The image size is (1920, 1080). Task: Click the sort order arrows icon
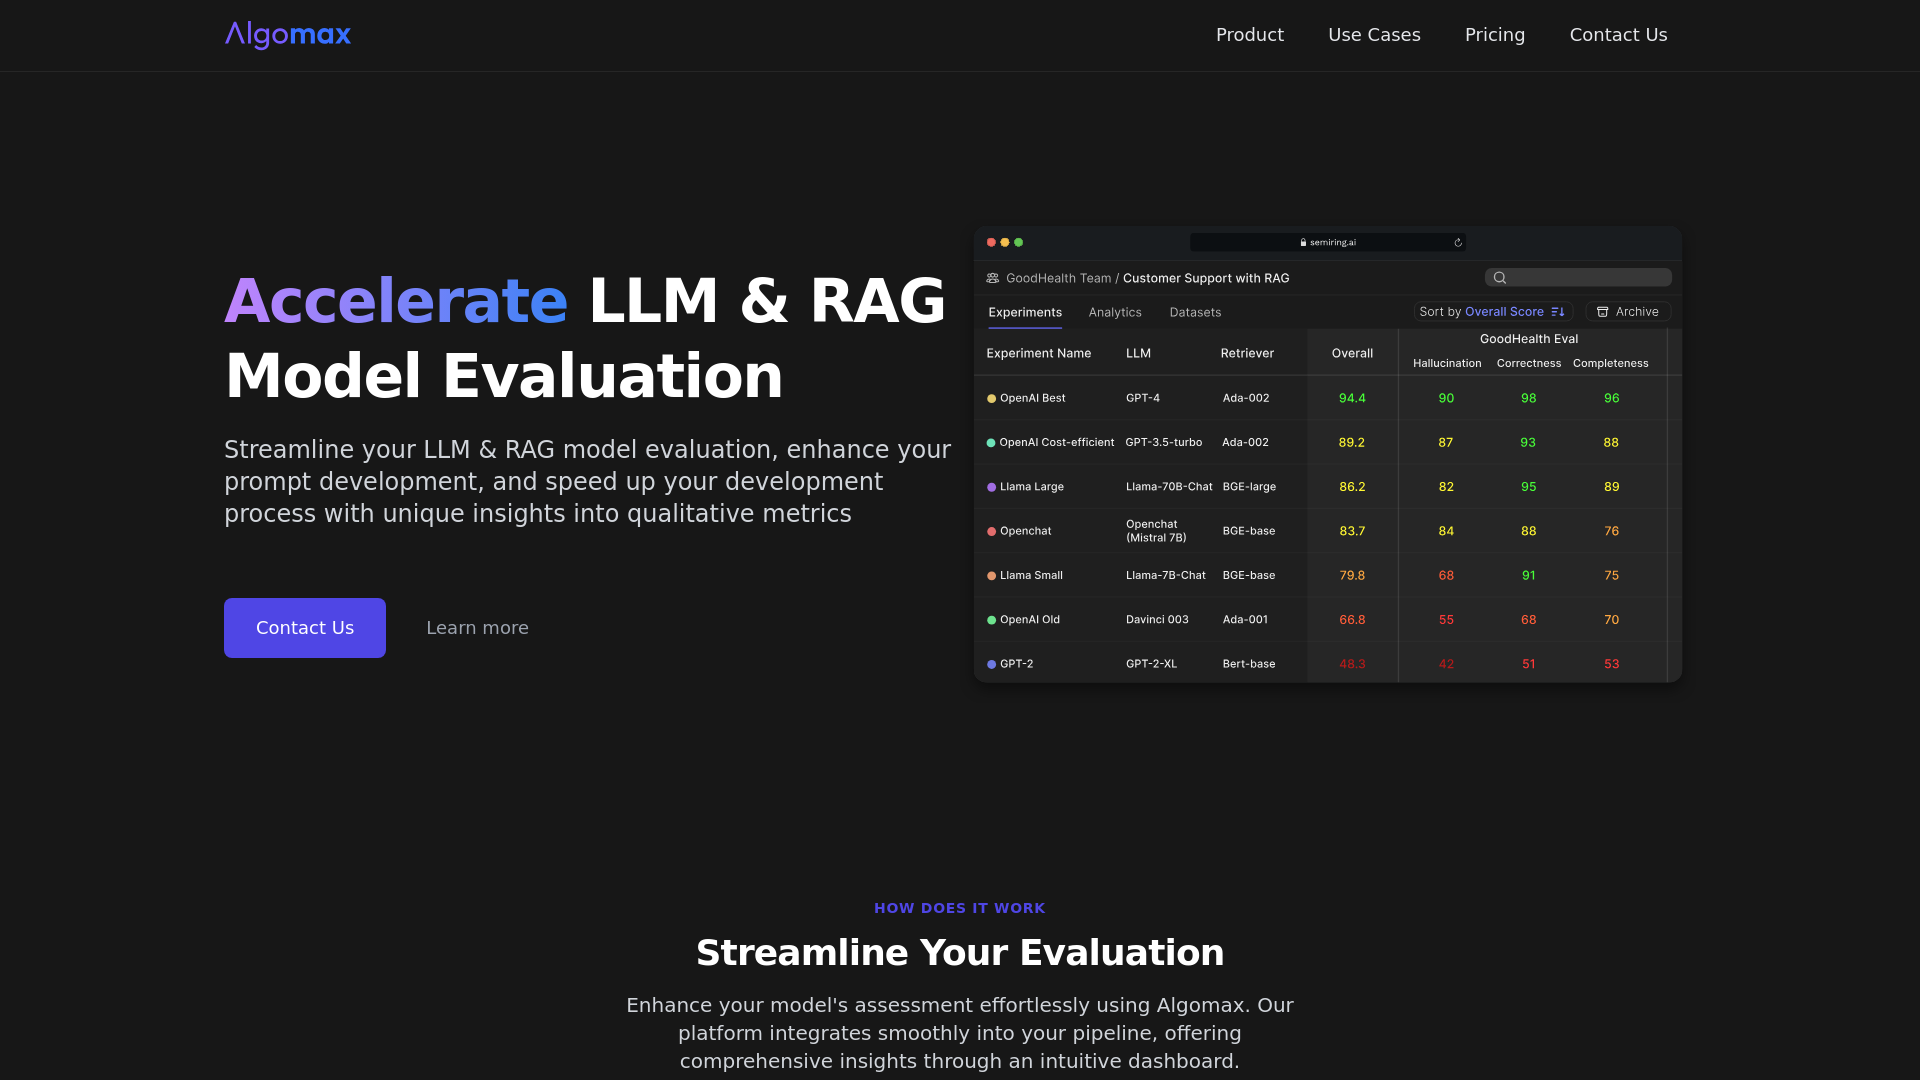tap(1558, 312)
